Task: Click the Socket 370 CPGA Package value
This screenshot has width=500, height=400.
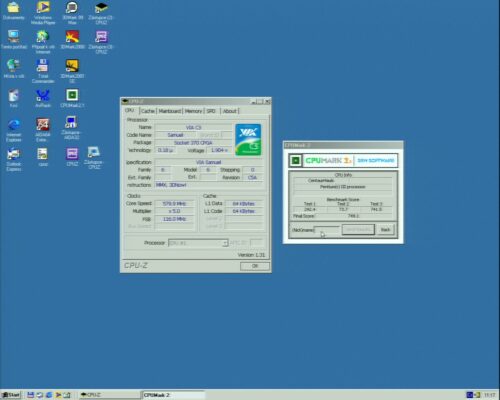Action: click(x=193, y=143)
